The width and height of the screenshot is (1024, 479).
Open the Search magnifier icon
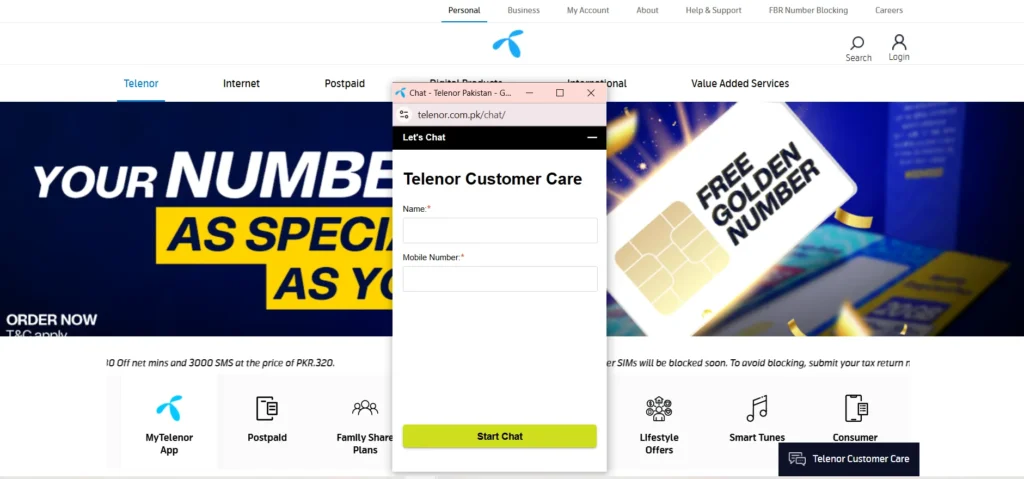857,44
